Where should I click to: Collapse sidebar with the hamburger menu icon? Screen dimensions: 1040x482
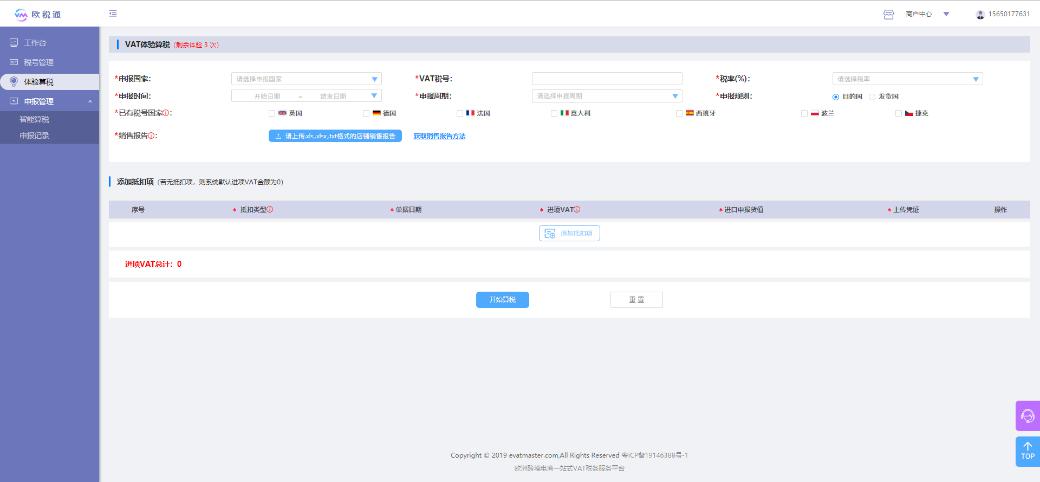pyautogui.click(x=113, y=13)
